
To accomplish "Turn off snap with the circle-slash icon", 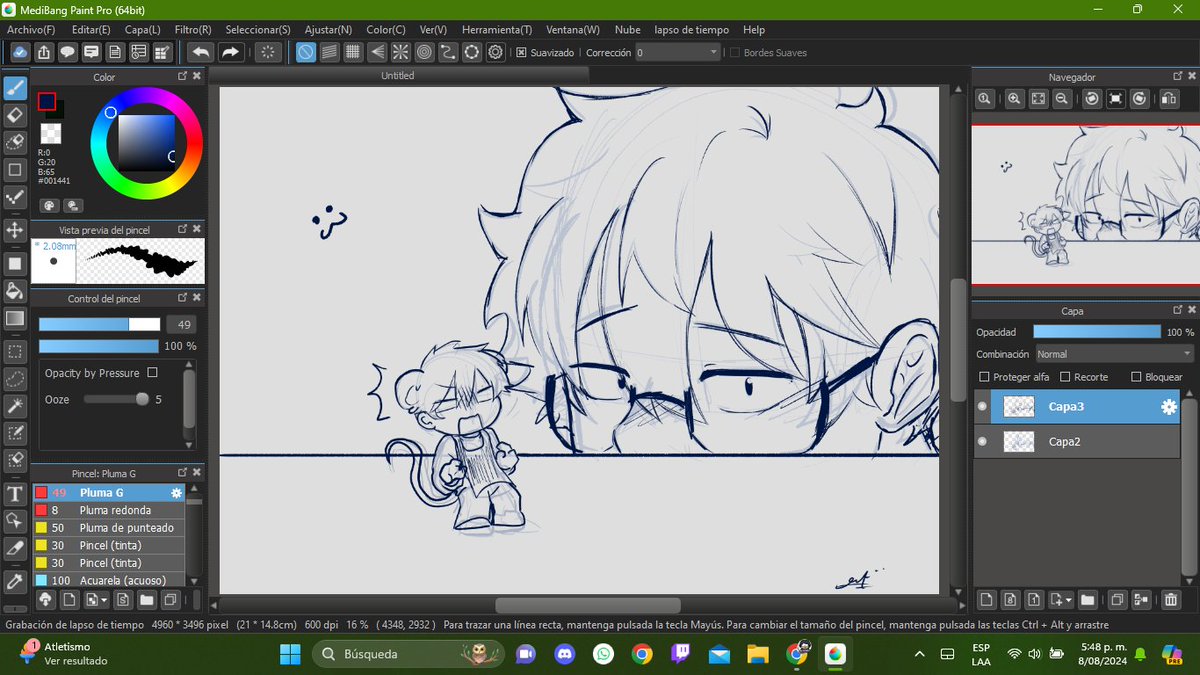I will [307, 52].
